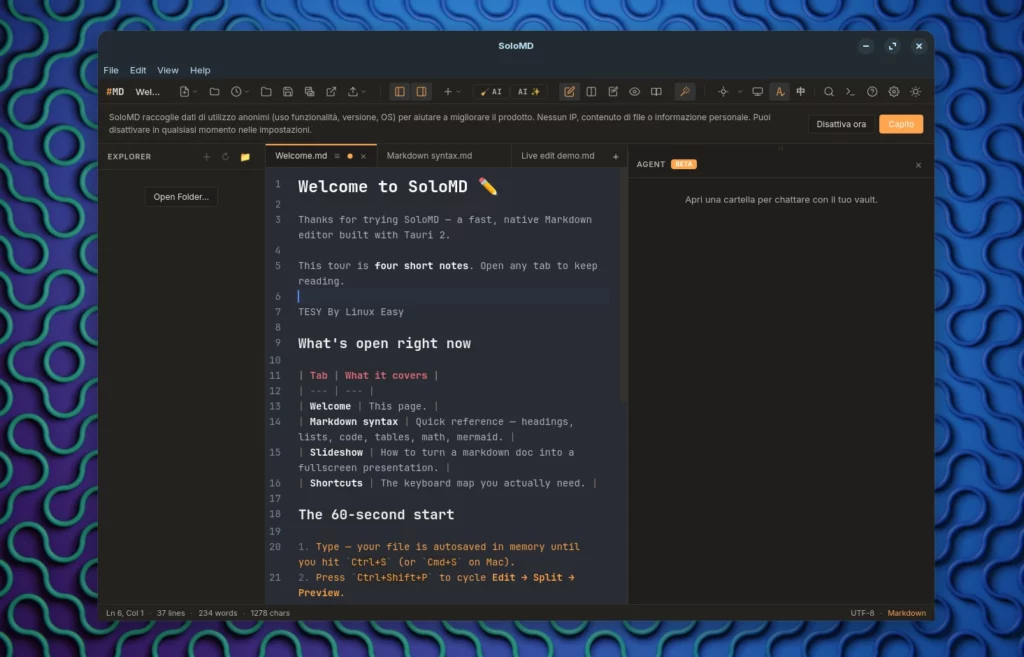Click the help question mark icon
The width and height of the screenshot is (1024, 657).
[x=872, y=92]
